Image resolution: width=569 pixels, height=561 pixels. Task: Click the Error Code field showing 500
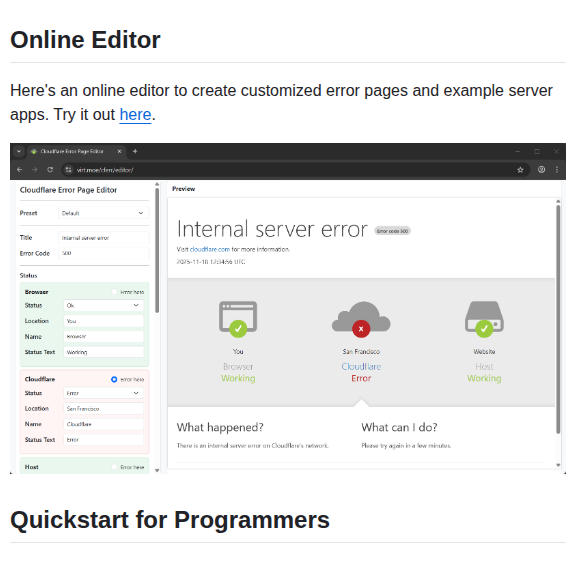[103, 253]
